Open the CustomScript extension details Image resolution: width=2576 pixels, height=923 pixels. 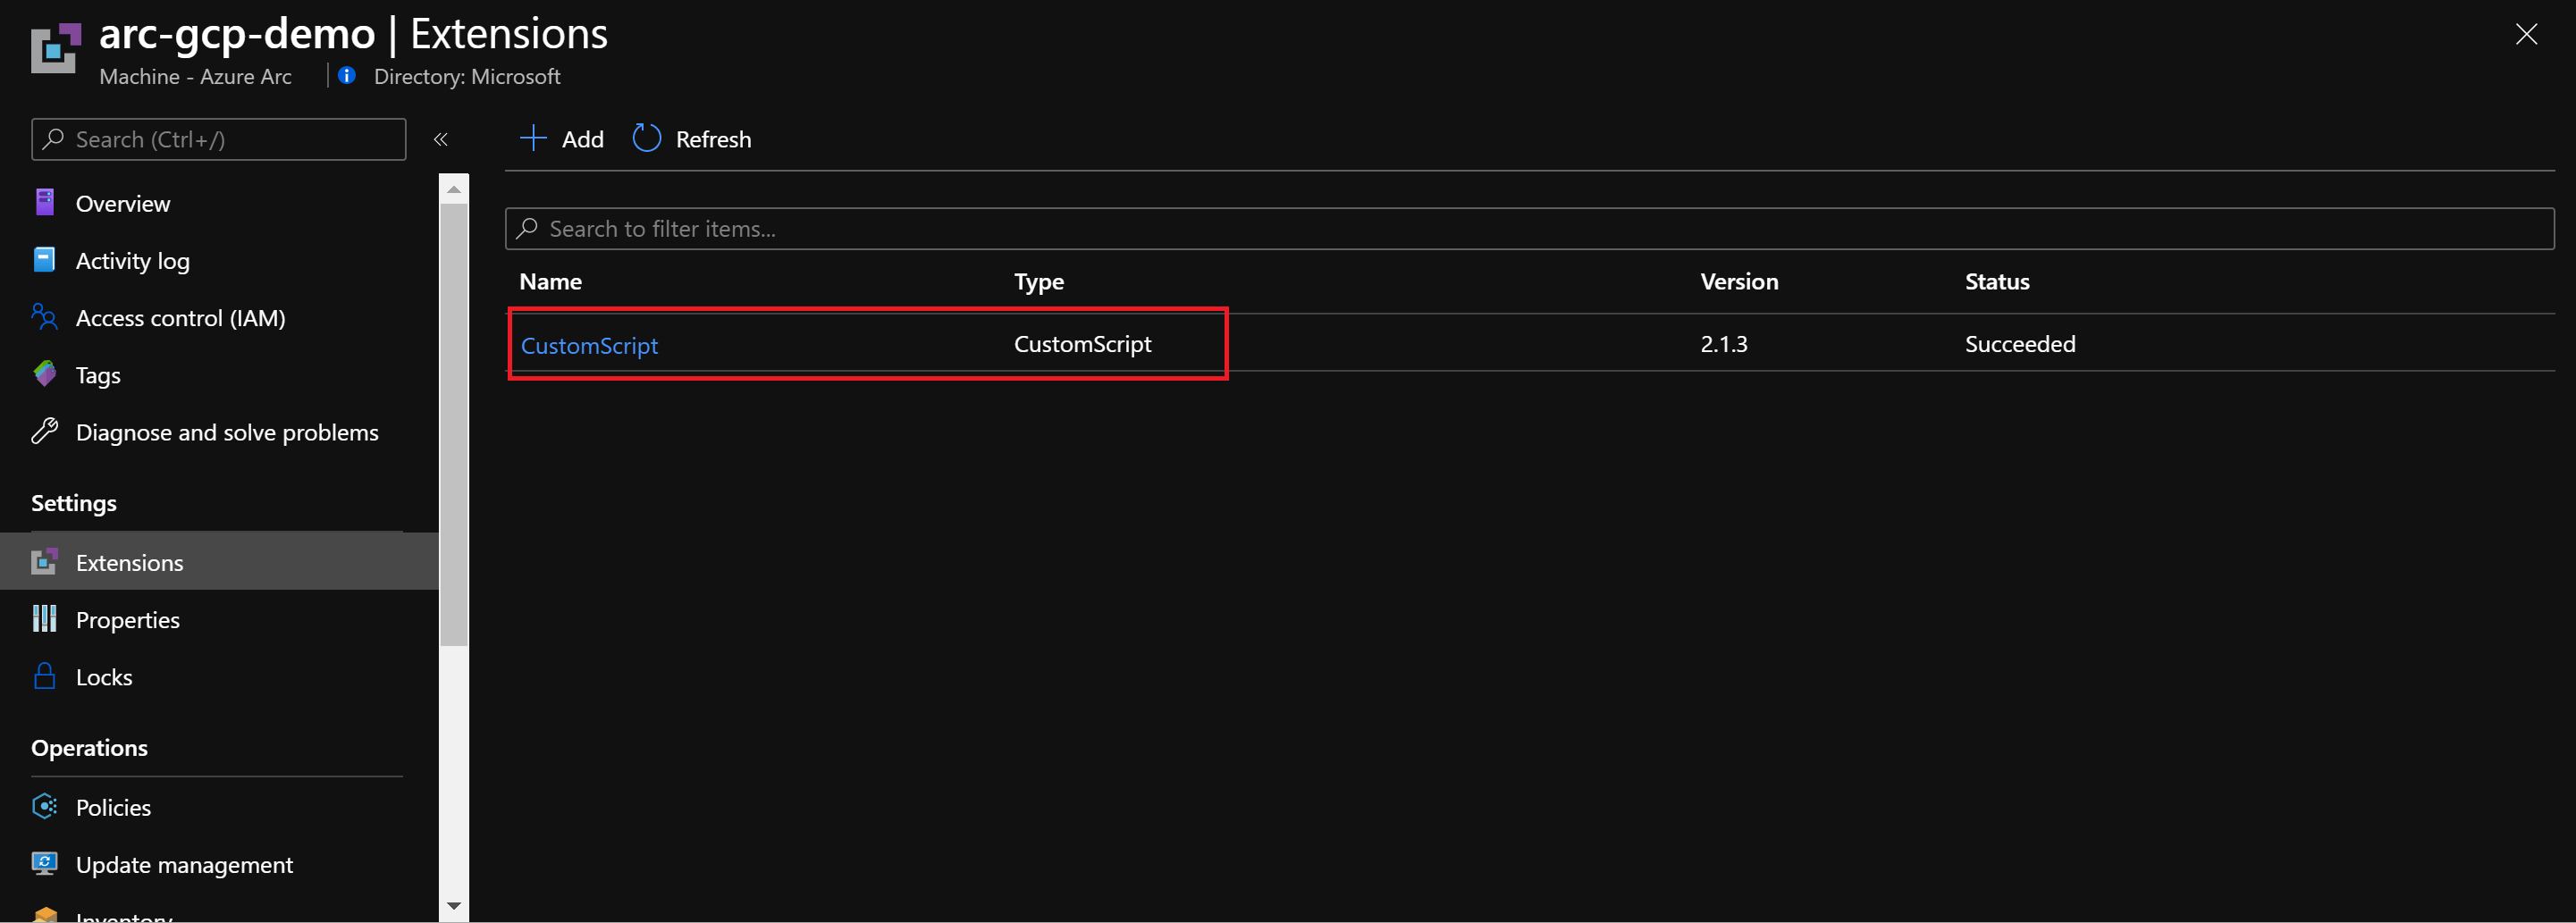tap(590, 344)
